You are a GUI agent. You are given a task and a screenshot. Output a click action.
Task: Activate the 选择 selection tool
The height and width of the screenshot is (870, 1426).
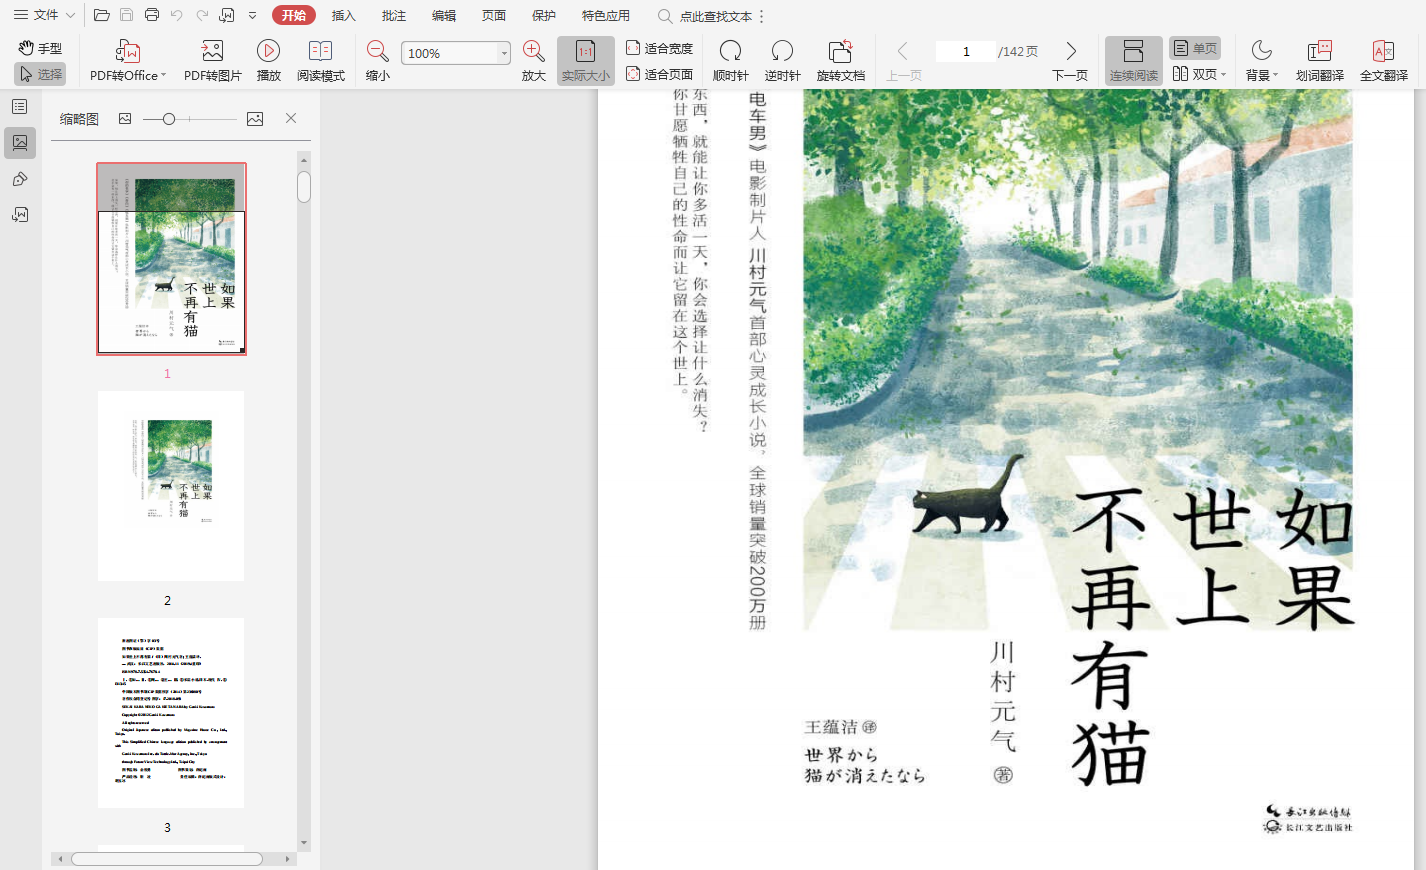point(40,74)
